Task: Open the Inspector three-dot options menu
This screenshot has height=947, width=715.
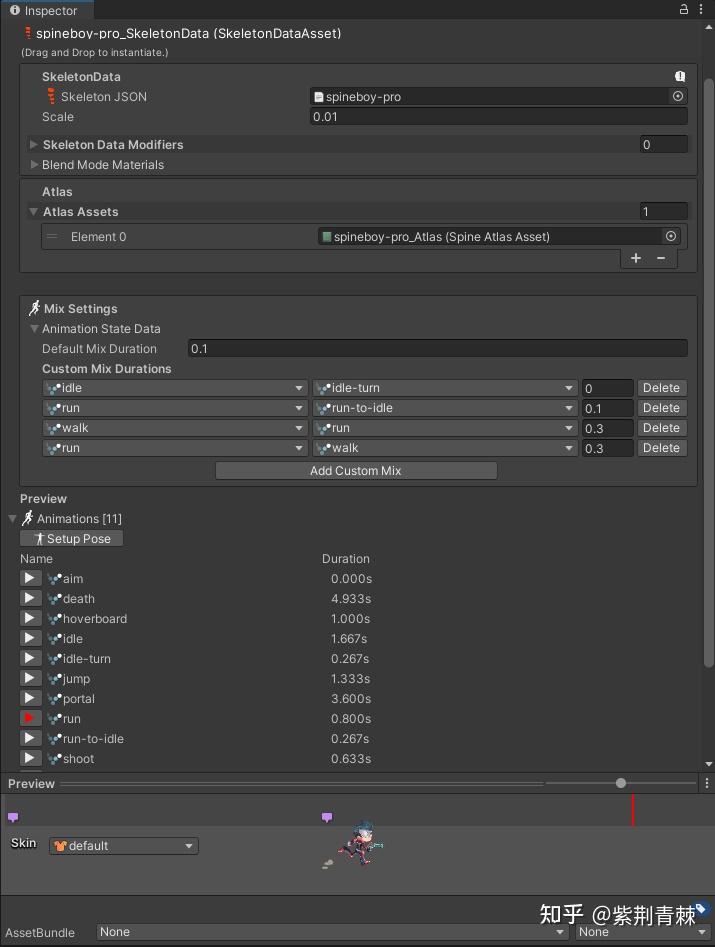Action: [703, 10]
